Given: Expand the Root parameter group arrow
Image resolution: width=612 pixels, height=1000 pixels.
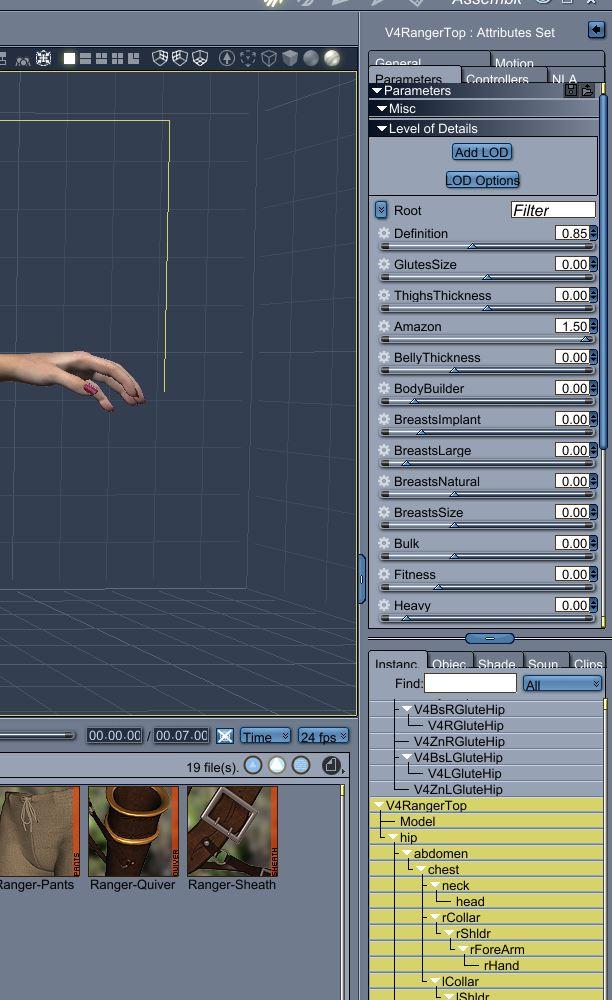Looking at the screenshot, I should [x=381, y=210].
